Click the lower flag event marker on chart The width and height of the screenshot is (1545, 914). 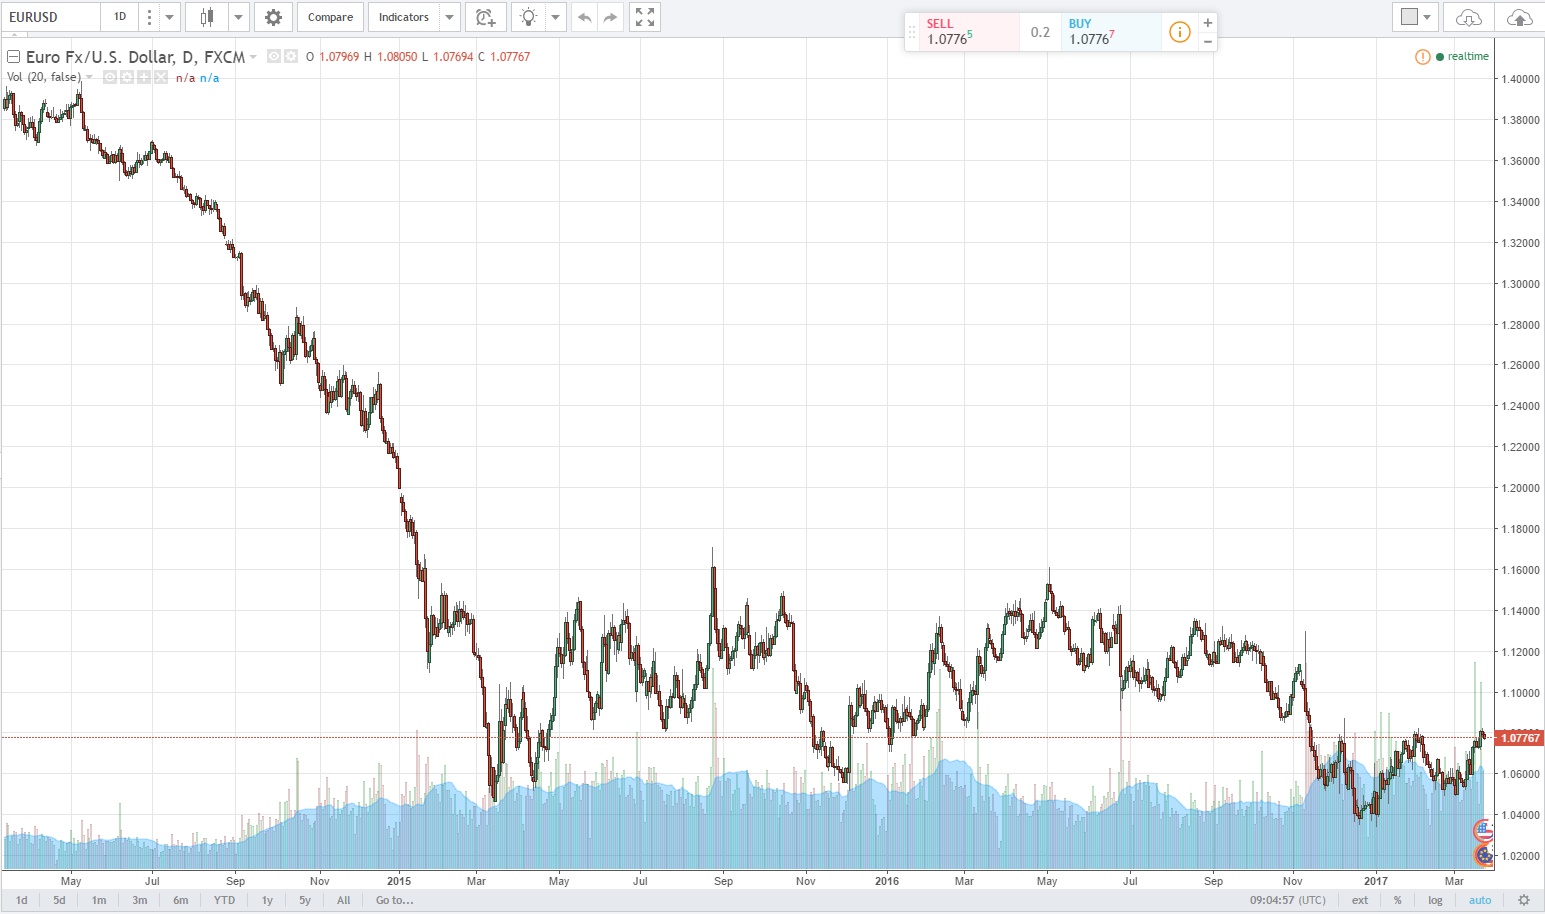click(x=1484, y=855)
